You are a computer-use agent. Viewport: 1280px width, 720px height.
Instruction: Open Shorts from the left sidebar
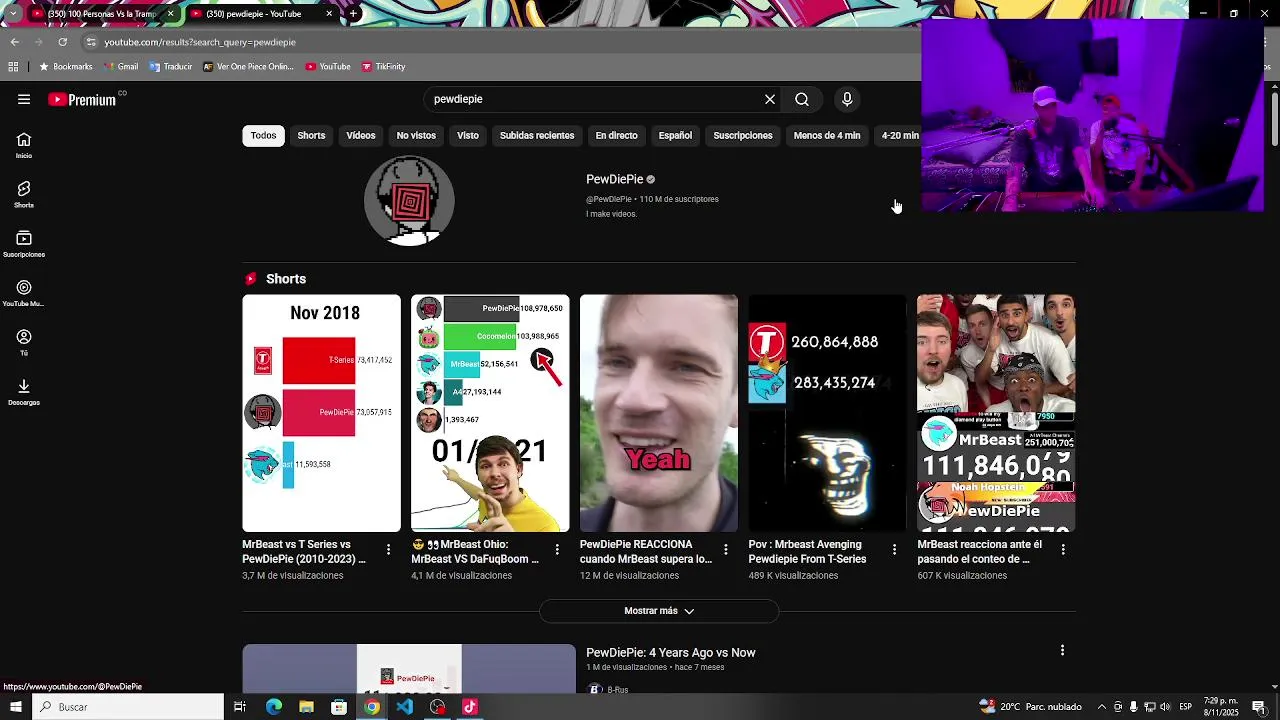point(24,194)
